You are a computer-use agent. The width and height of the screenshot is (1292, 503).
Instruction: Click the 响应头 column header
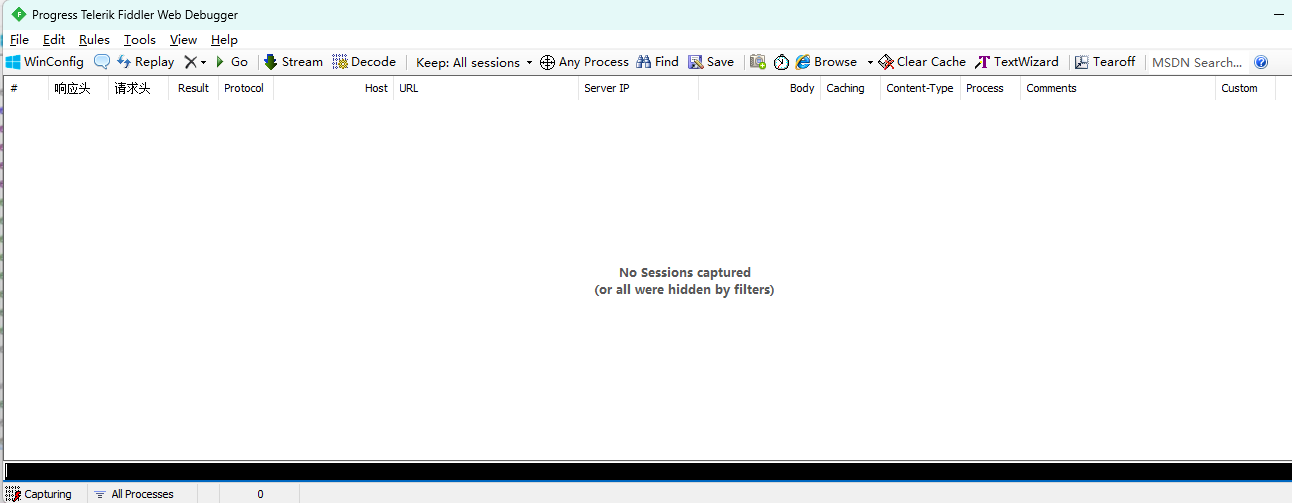78,88
